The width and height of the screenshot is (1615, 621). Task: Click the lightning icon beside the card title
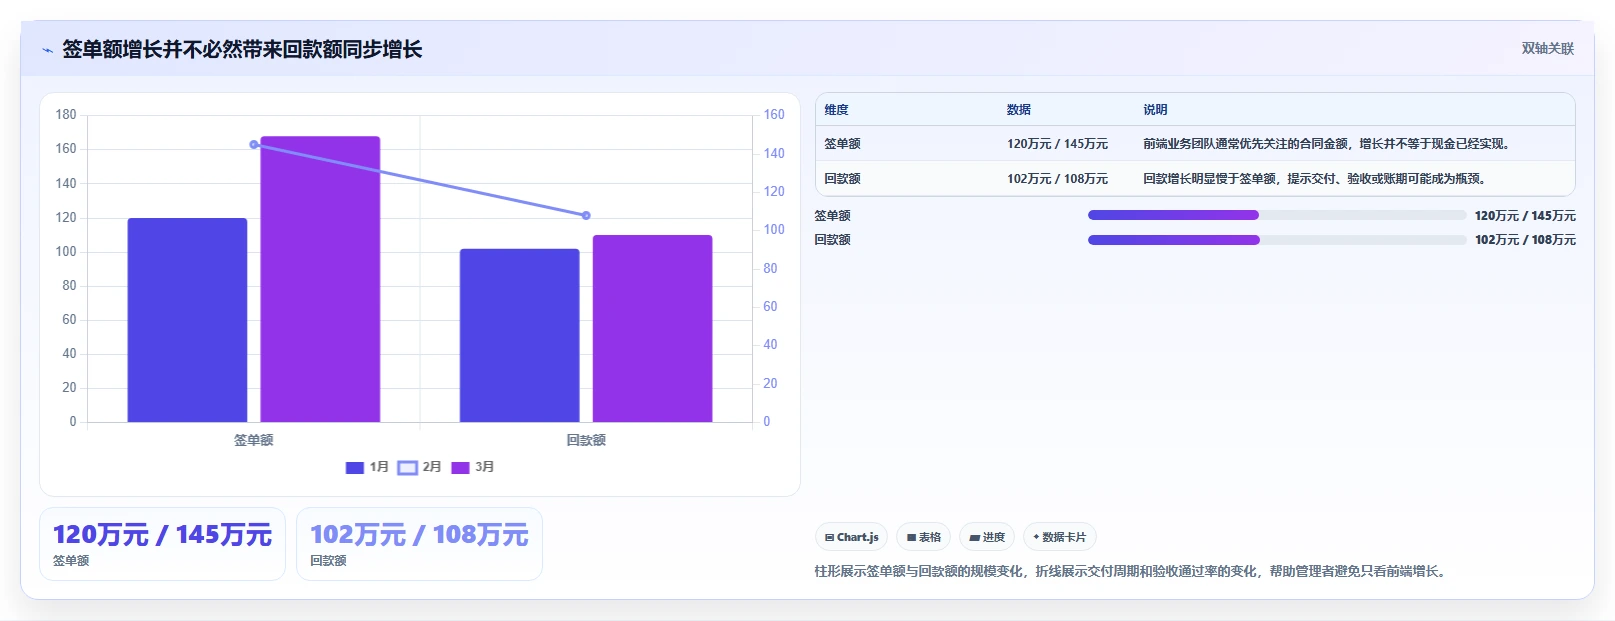pos(47,50)
